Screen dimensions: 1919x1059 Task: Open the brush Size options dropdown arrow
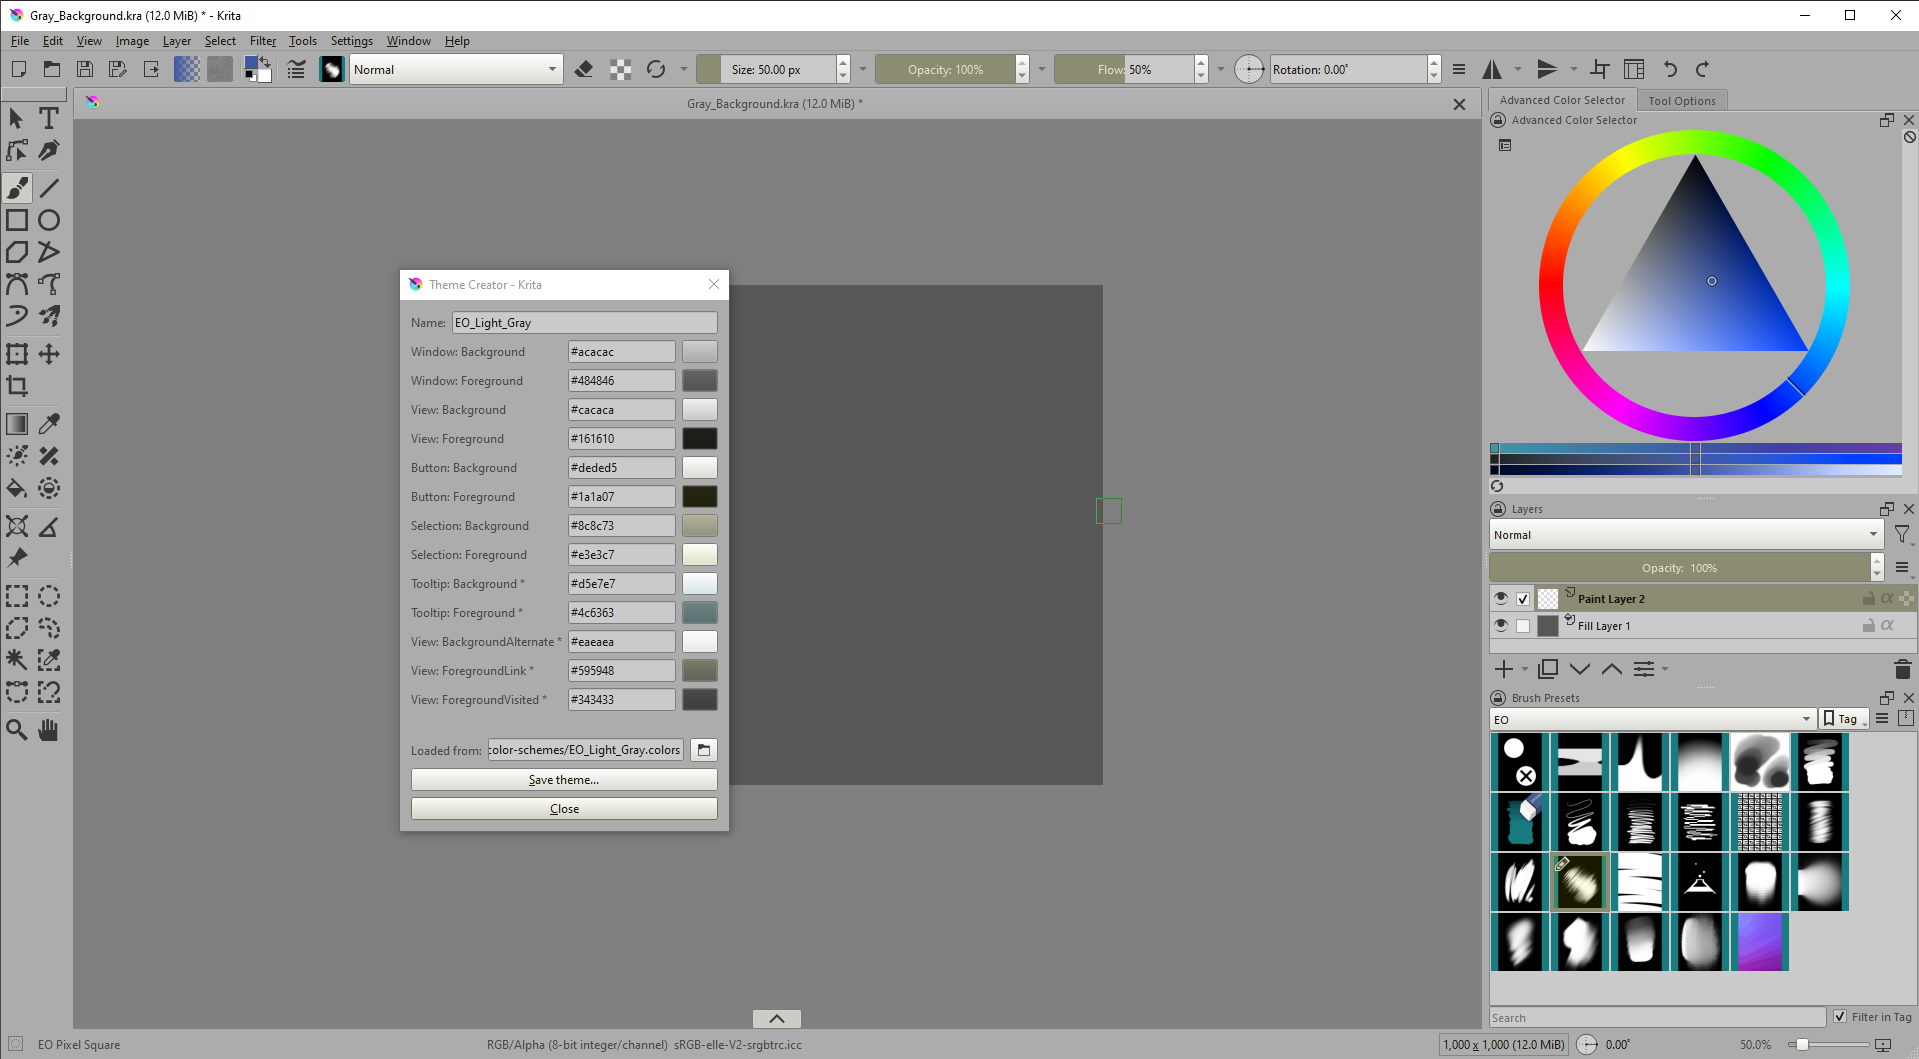863,69
